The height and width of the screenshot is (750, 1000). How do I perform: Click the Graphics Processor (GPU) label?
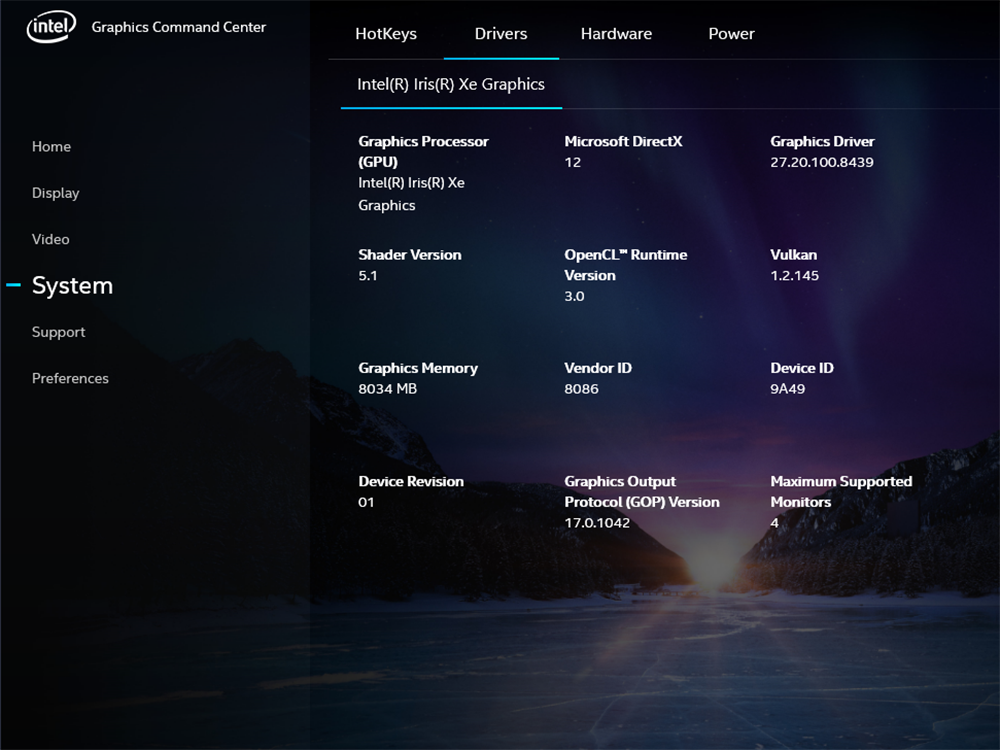[x=423, y=152]
